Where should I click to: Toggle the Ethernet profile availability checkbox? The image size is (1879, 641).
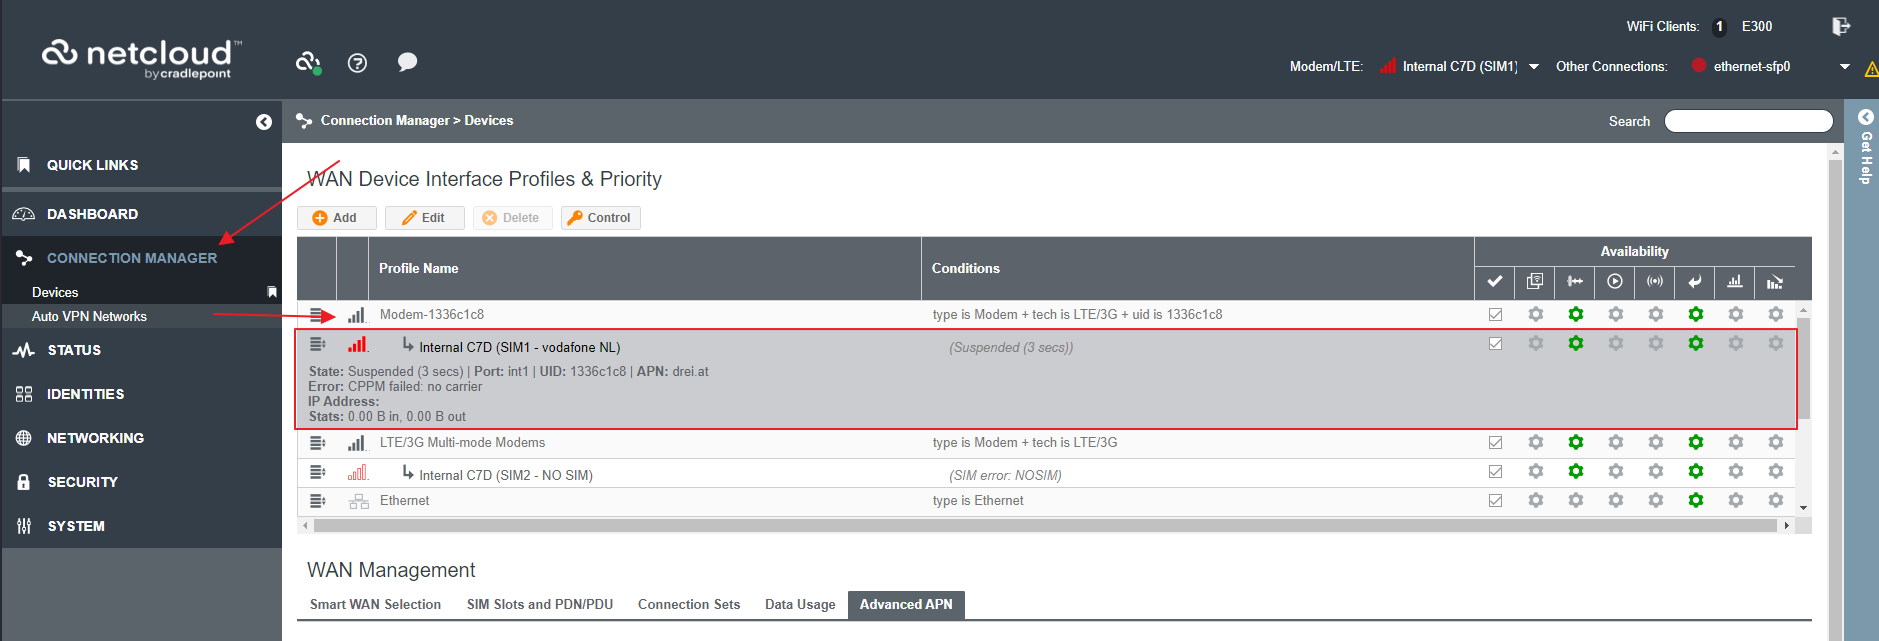(x=1495, y=500)
